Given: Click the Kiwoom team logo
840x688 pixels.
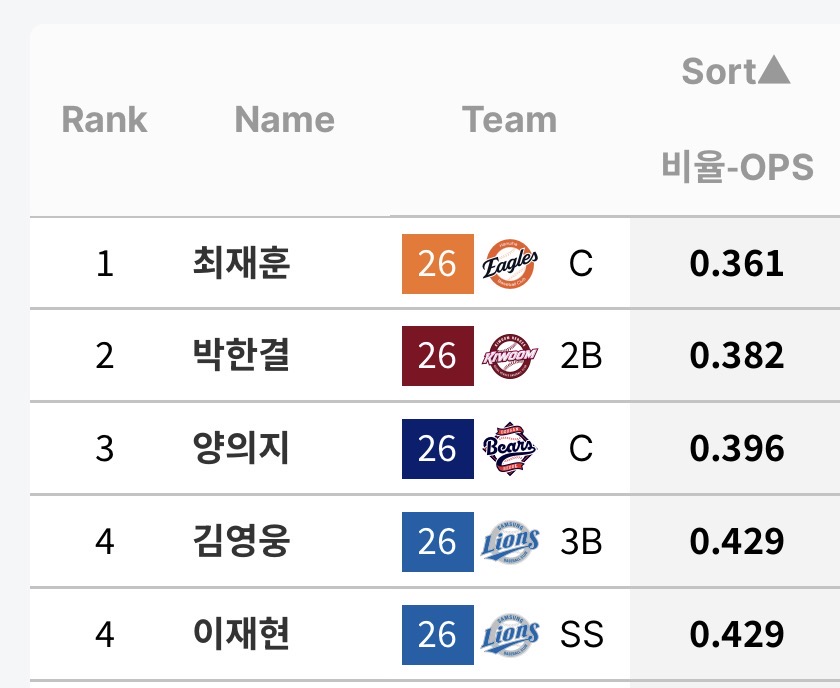Looking at the screenshot, I should [x=510, y=356].
